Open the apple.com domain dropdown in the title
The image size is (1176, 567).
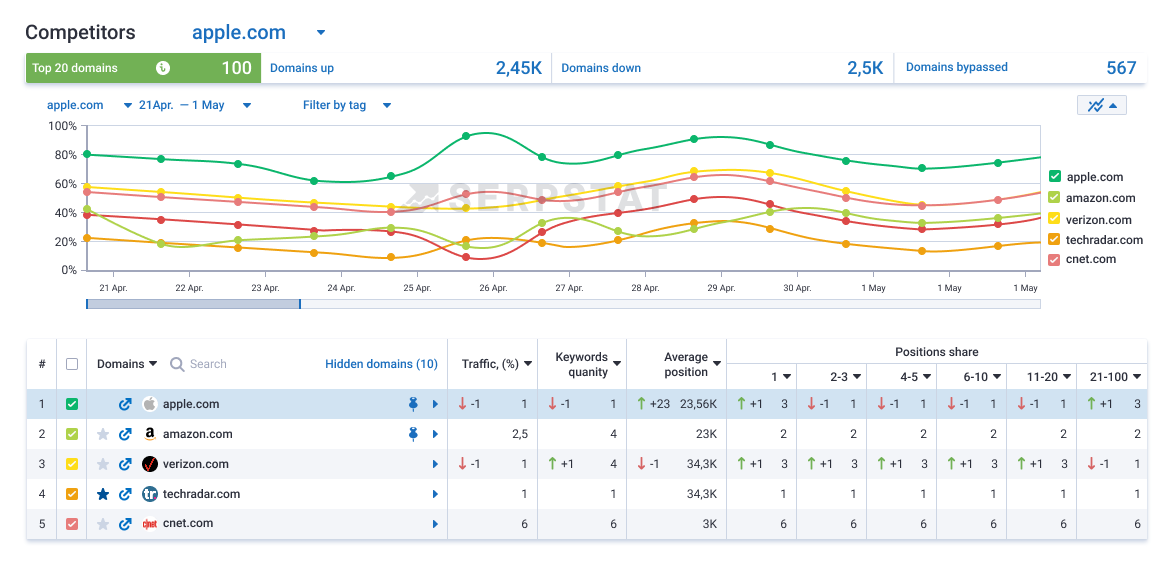click(x=321, y=33)
